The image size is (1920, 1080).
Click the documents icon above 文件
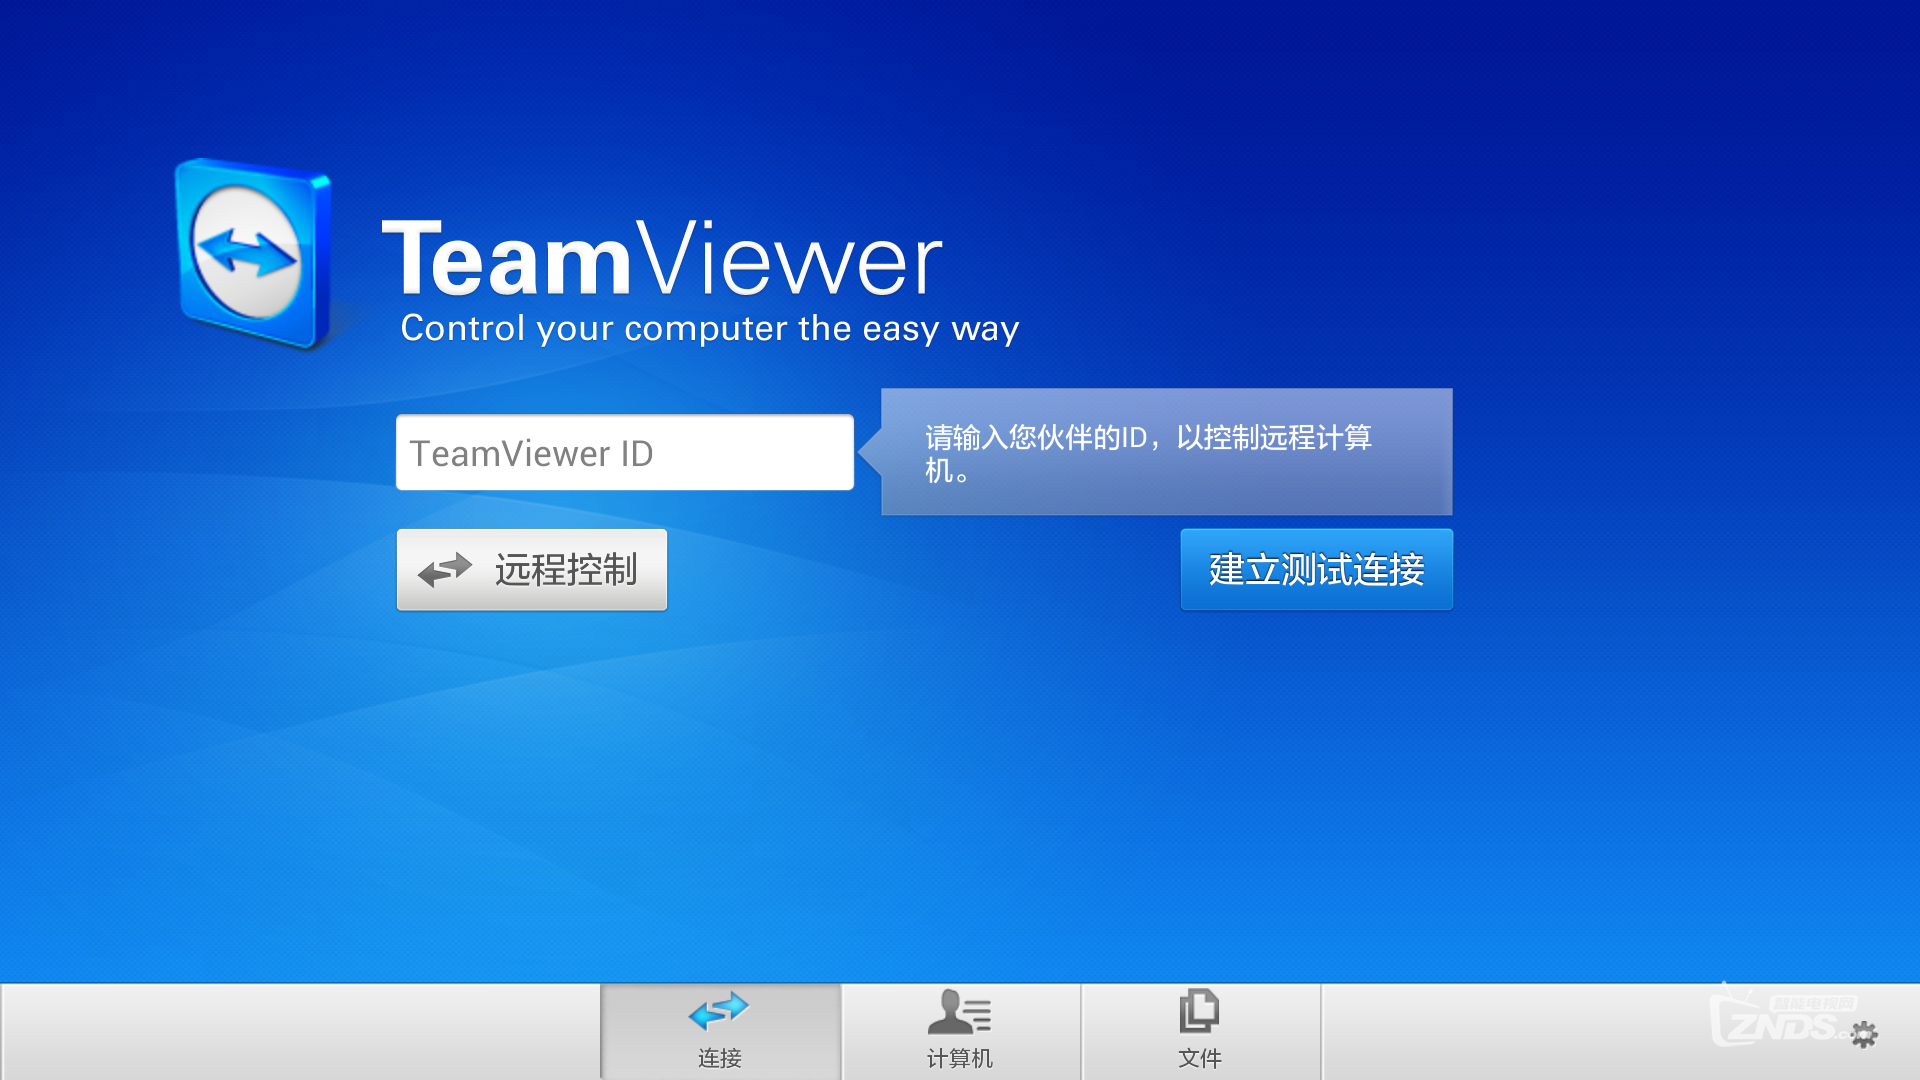(1199, 1011)
